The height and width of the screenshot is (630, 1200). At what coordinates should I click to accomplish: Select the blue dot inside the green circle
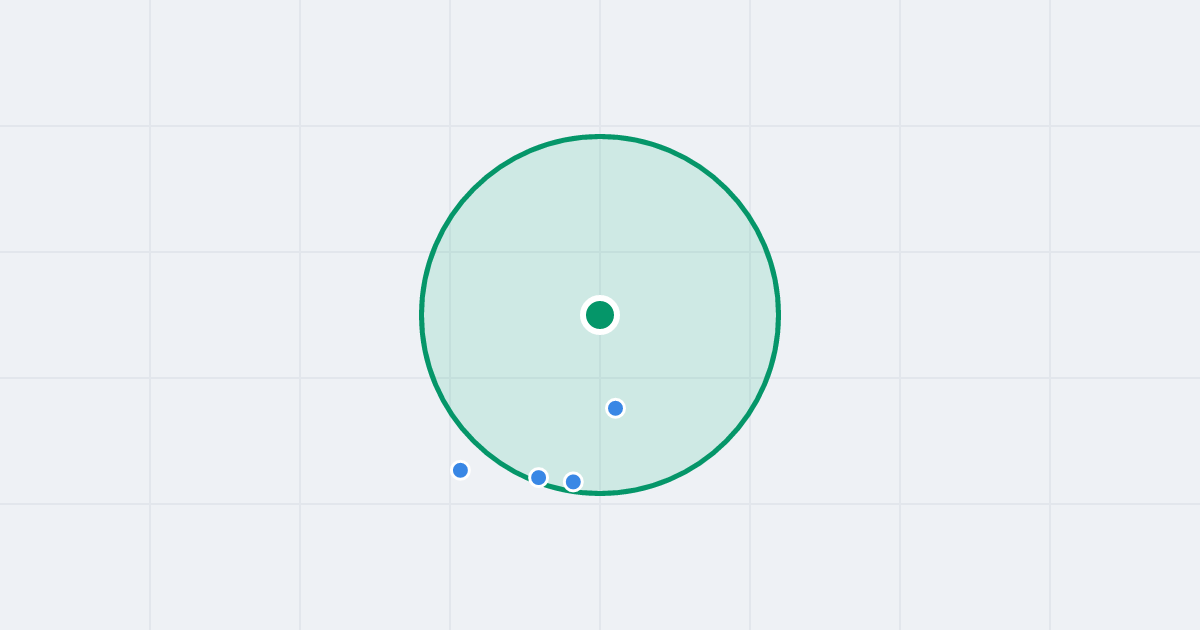[616, 408]
